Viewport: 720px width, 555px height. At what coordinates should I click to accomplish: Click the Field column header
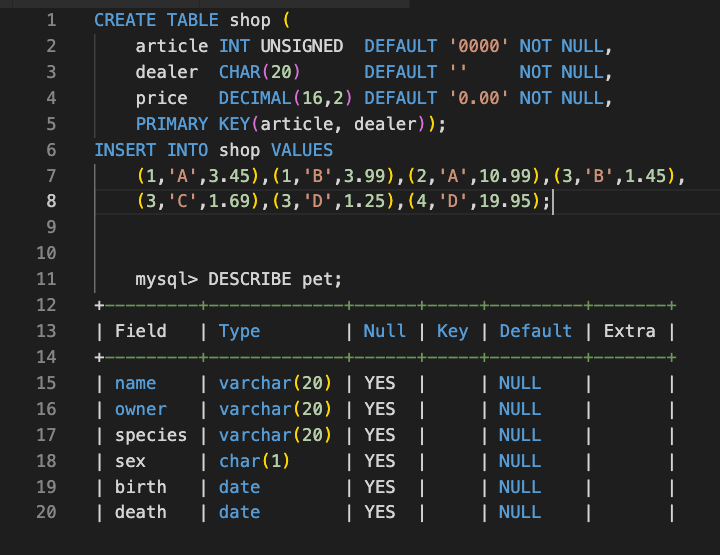tap(141, 331)
